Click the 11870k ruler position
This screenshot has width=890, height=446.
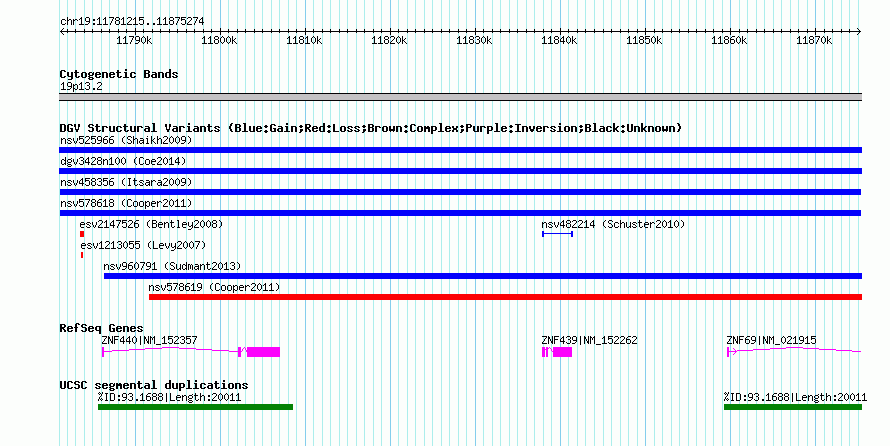(x=815, y=40)
